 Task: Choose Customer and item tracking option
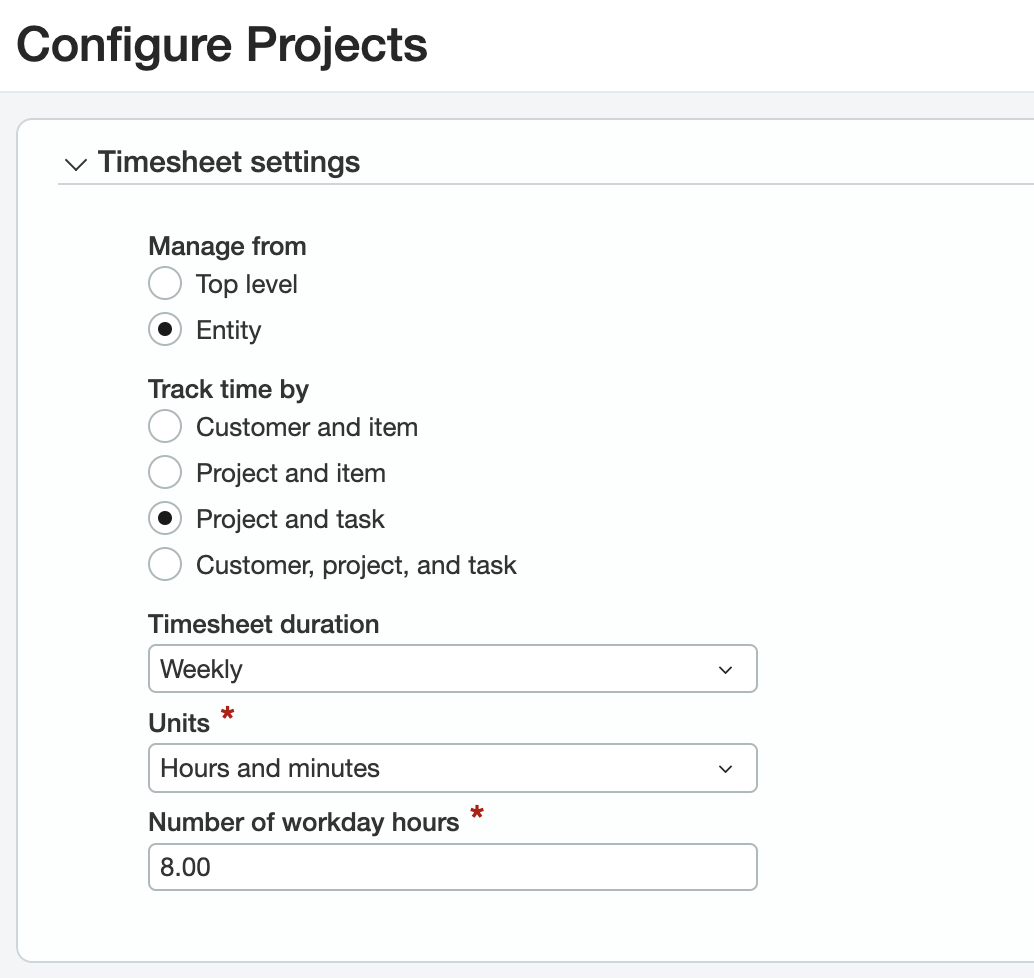click(x=164, y=426)
